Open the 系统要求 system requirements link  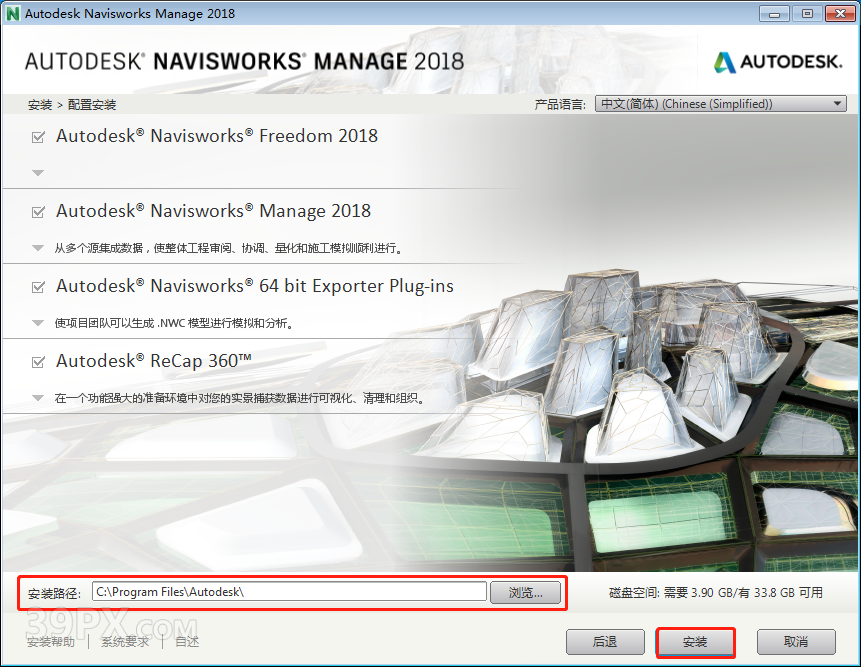[x=124, y=642]
